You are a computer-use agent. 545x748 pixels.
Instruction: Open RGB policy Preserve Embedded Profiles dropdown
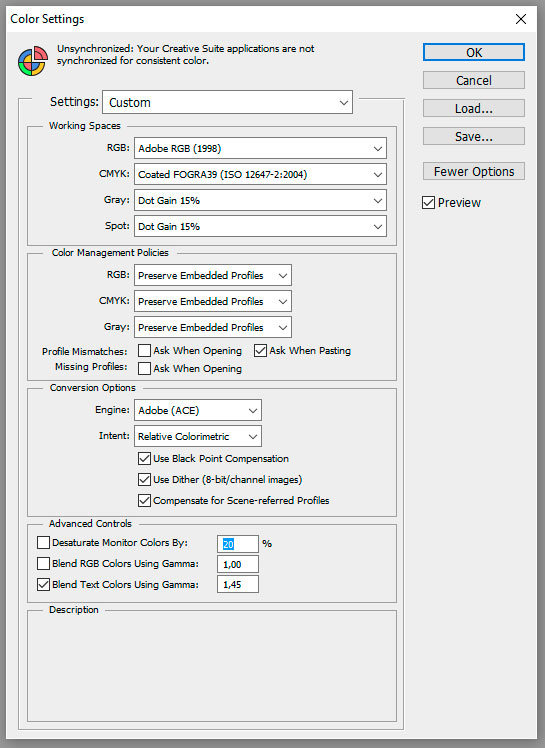tap(213, 275)
